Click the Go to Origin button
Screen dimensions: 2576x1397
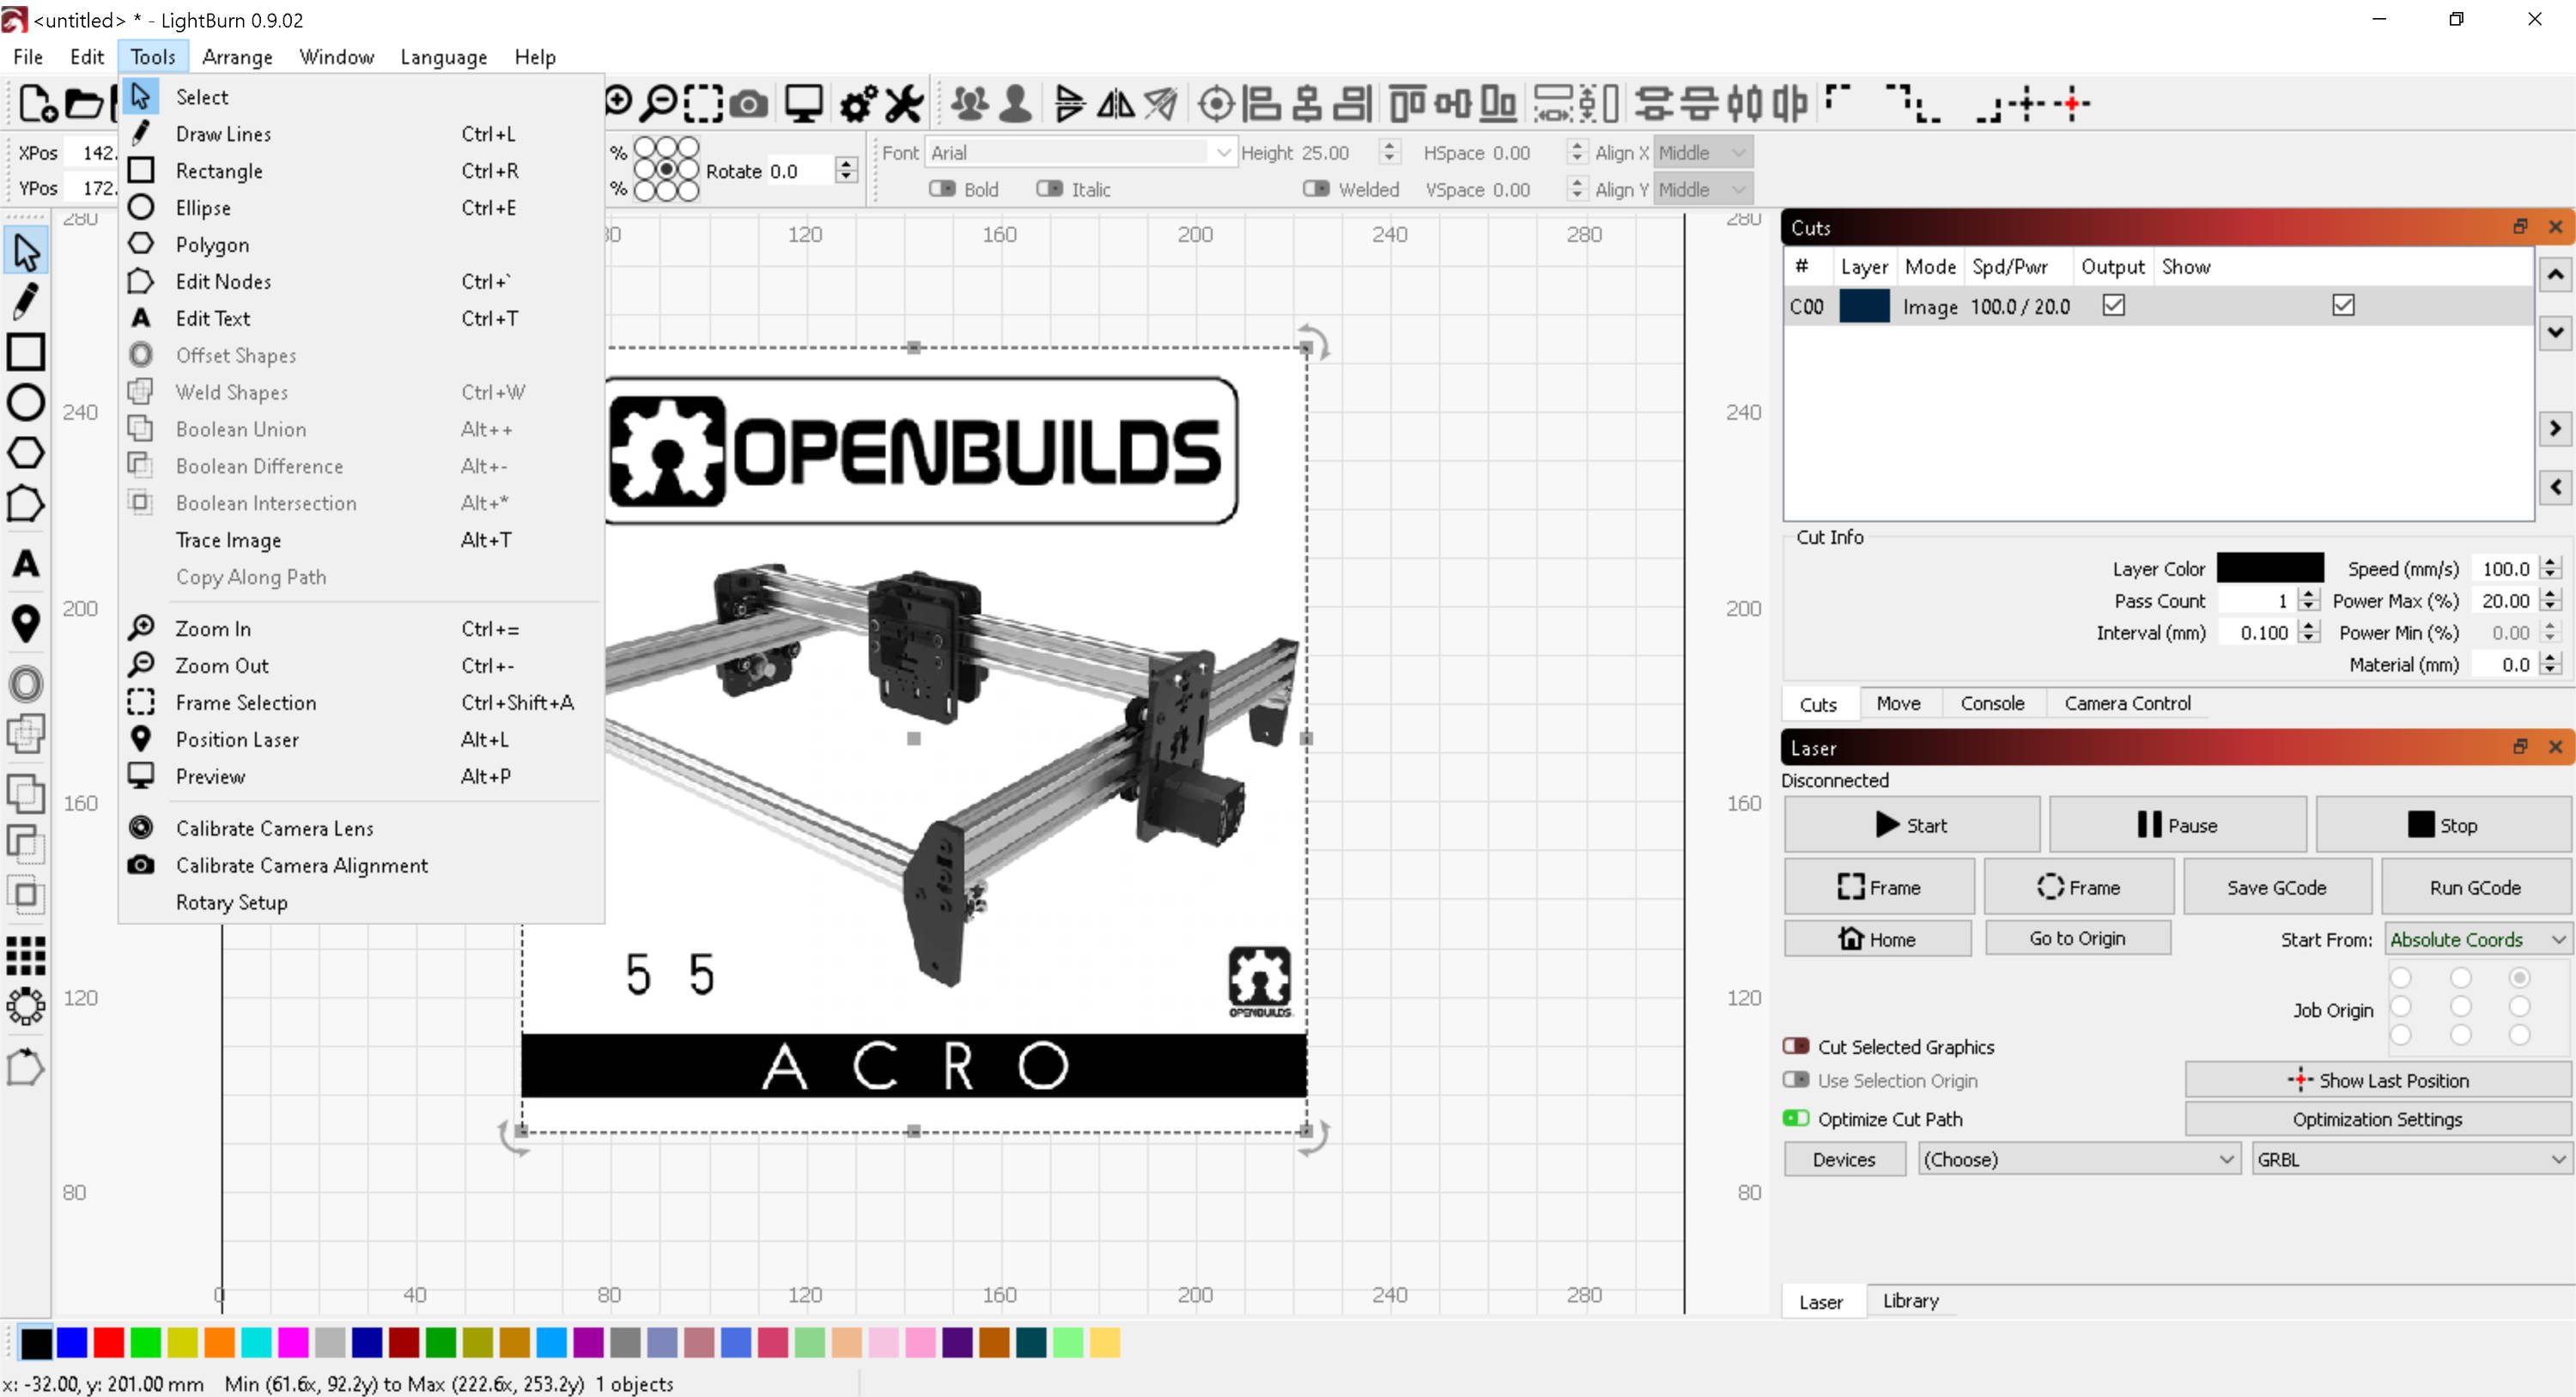pyautogui.click(x=2077, y=938)
